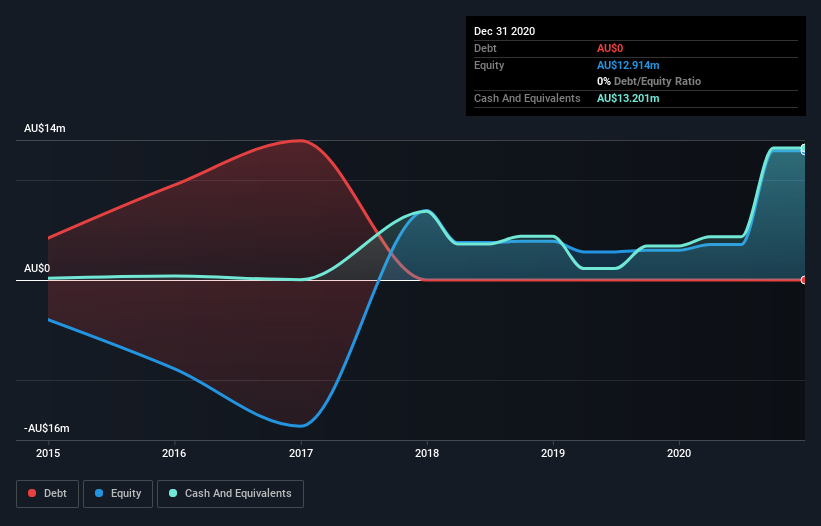The image size is (821, 526).
Task: Click the red debt line peak at 2017
Action: click(301, 140)
